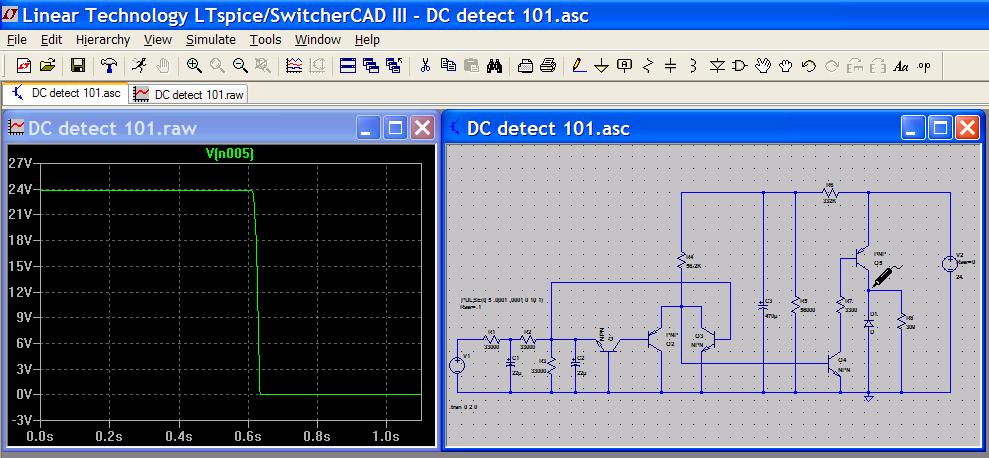Place a capacitor from the toolbar

pos(670,65)
